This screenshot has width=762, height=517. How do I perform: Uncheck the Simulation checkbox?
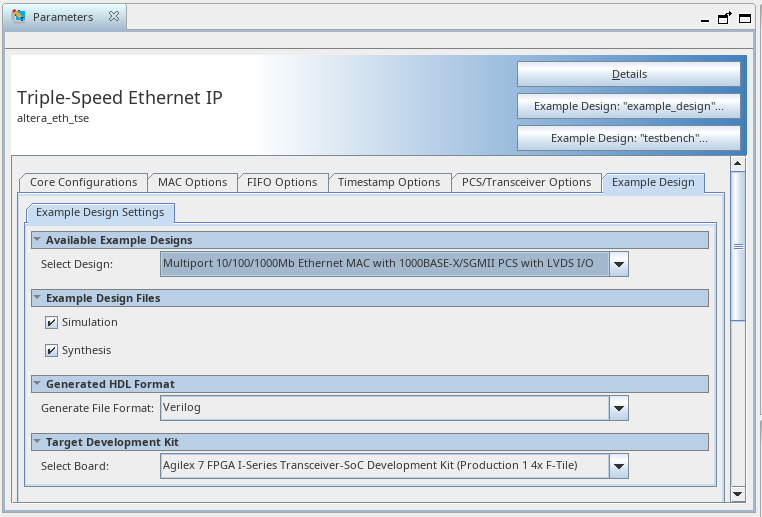pos(51,323)
